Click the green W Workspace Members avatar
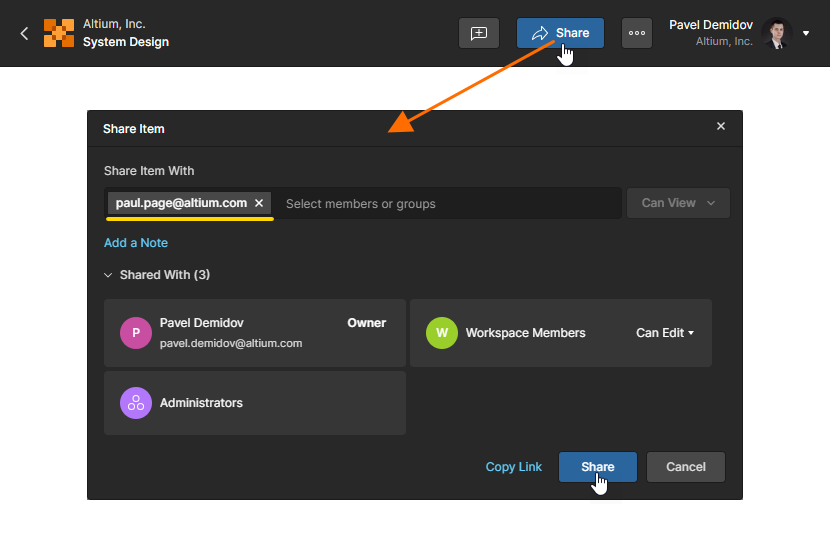830x550 pixels. coord(441,333)
